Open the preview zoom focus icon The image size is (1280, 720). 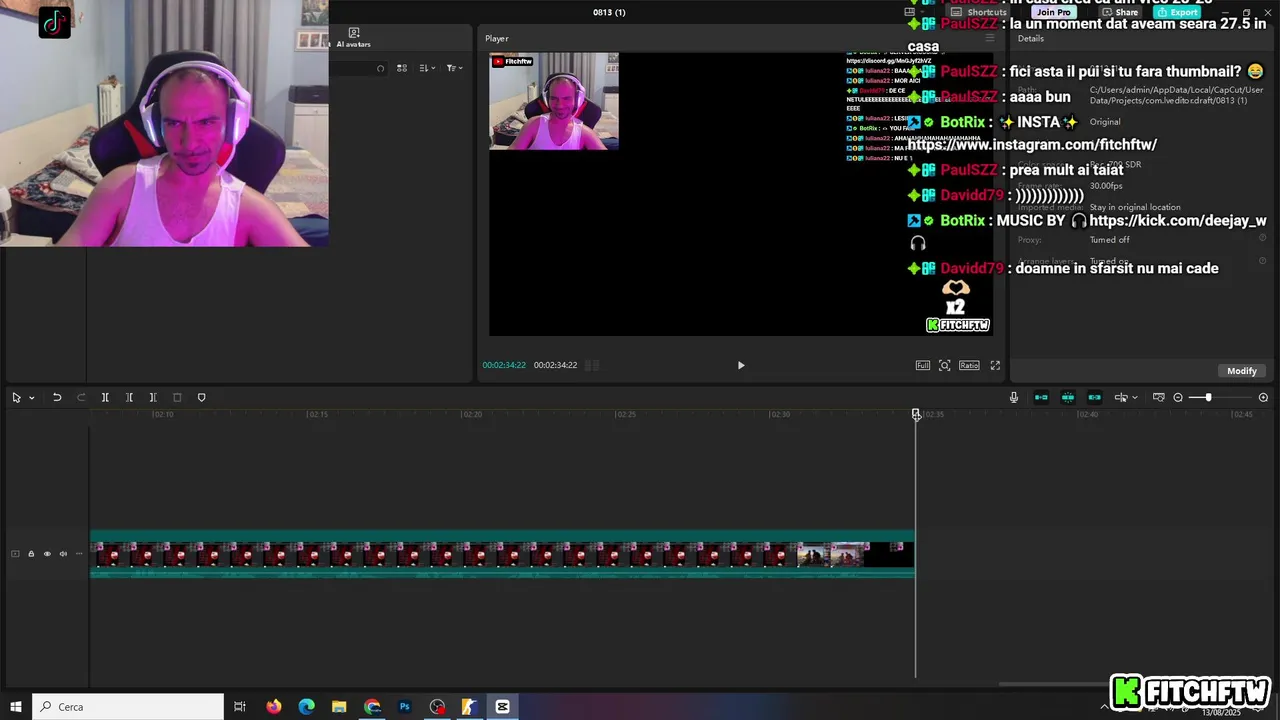pyautogui.click(x=944, y=366)
